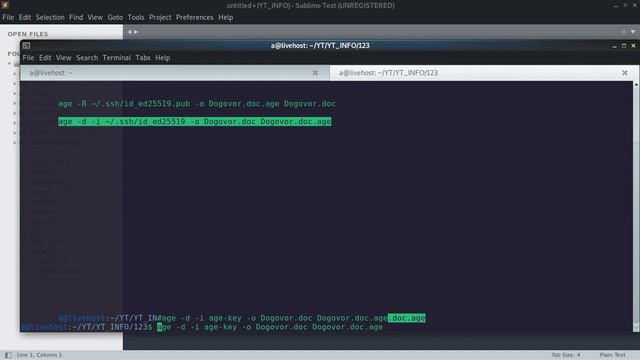The height and width of the screenshot is (360, 640).
Task: Minimize the Sublime Text window
Action: point(616,5)
